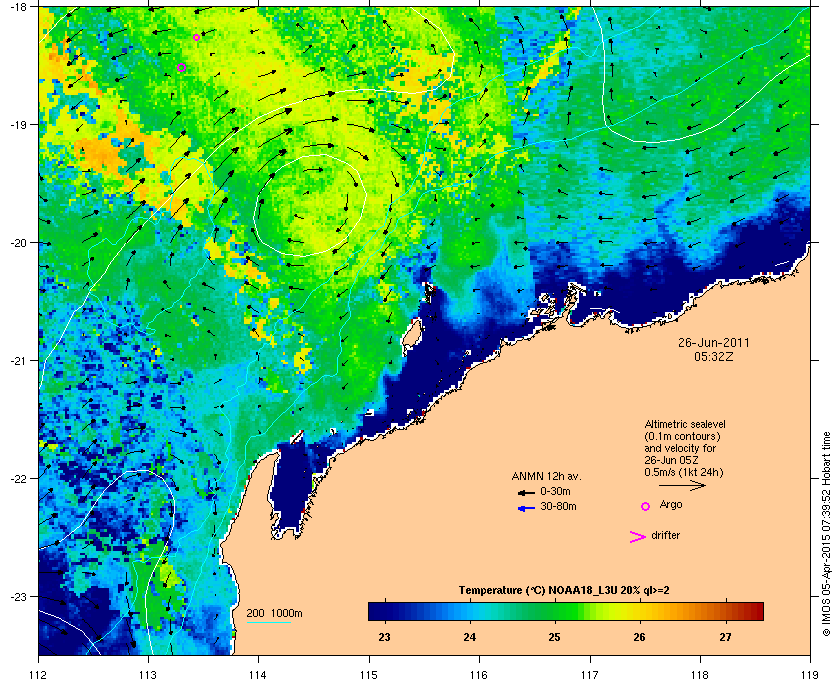Click the 0-30m depth label
This screenshot has width=840, height=680.
pyautogui.click(x=555, y=491)
